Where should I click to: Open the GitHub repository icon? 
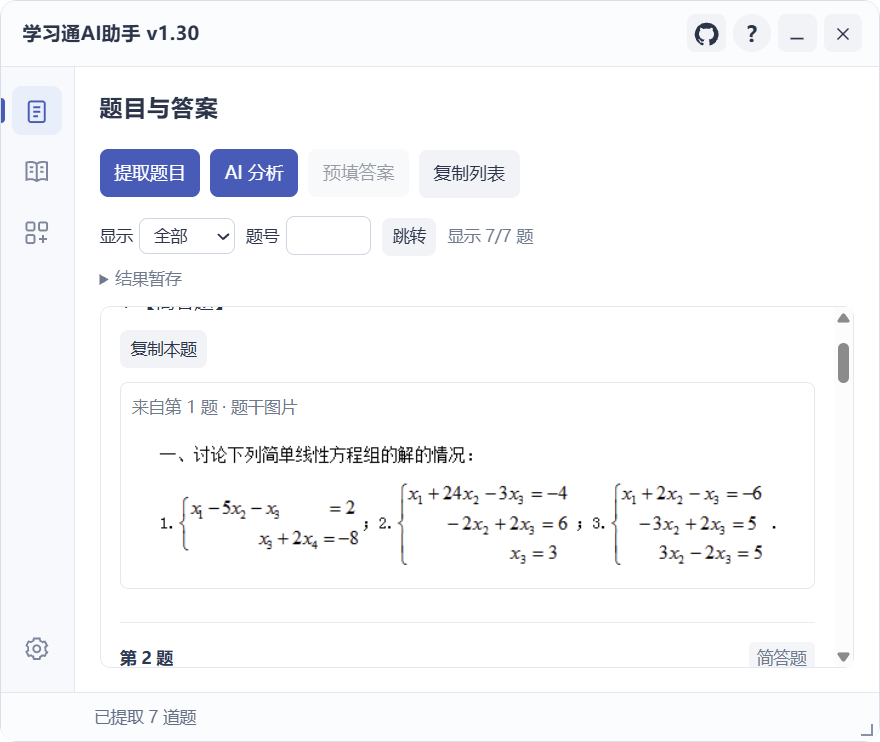706,34
